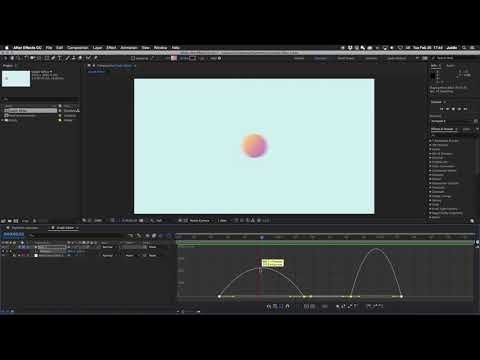The image size is (480, 360).
Task: Select the Pen tool
Action: point(53,58)
